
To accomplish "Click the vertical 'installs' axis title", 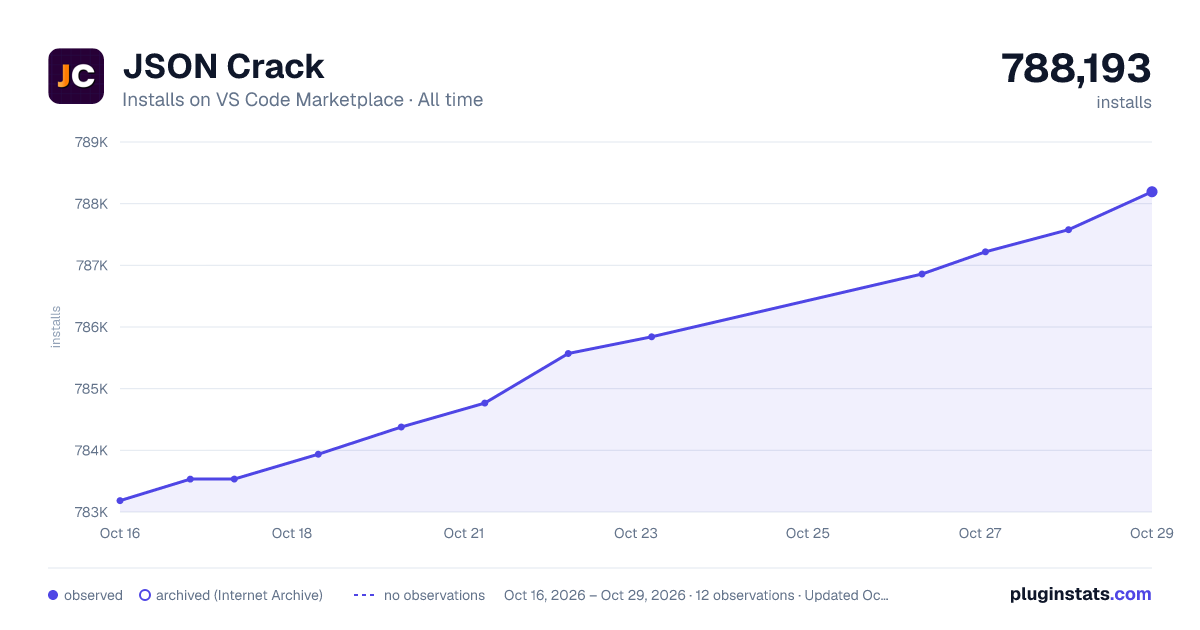I will click(x=56, y=327).
